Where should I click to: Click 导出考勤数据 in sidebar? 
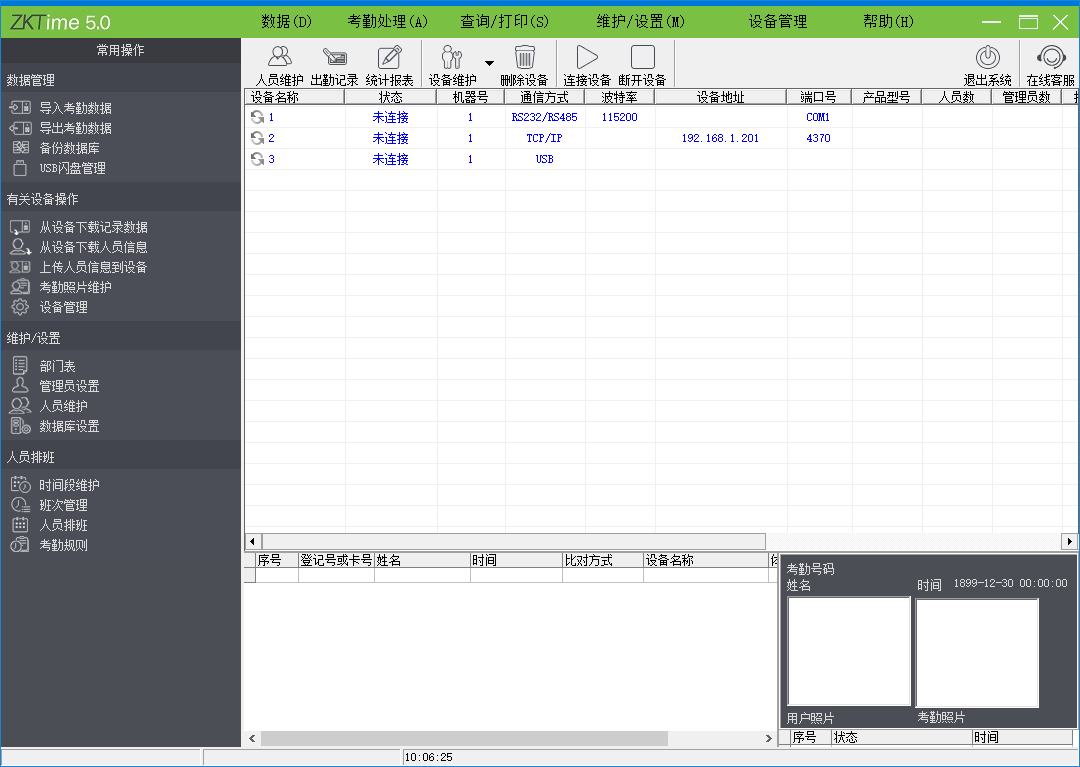pyautogui.click(x=75, y=128)
